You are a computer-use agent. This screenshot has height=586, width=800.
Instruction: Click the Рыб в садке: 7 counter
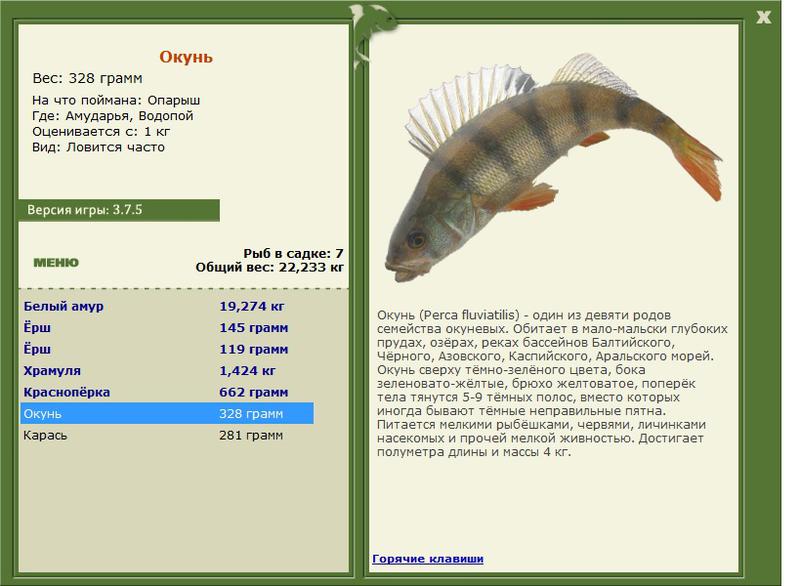pyautogui.click(x=294, y=252)
